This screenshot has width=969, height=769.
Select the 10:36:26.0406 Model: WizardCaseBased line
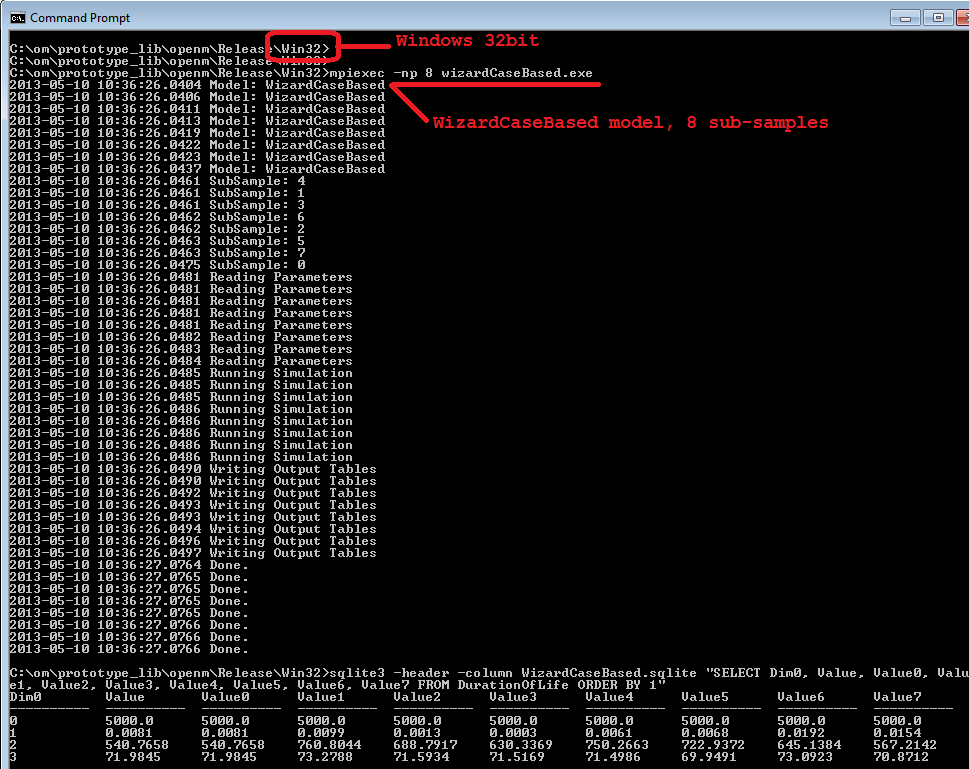coord(197,97)
